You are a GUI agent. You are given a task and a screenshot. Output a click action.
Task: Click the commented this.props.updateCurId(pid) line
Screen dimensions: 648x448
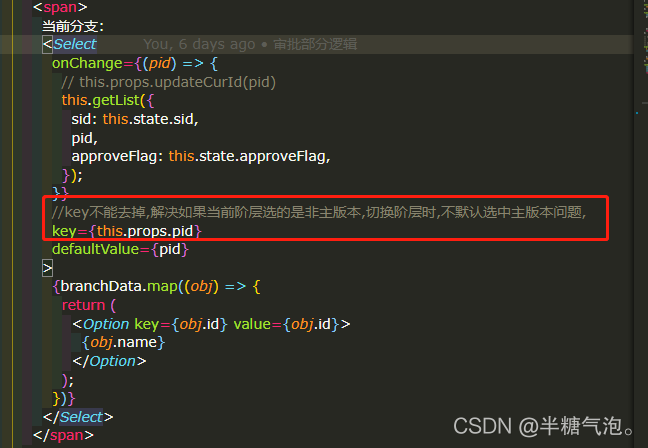pos(168,82)
